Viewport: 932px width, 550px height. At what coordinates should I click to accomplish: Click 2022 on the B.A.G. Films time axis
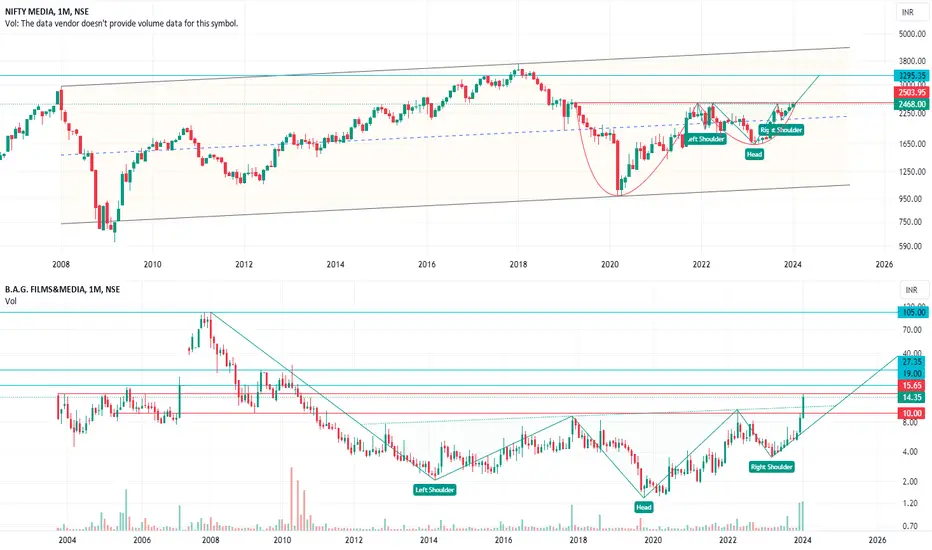click(x=728, y=540)
